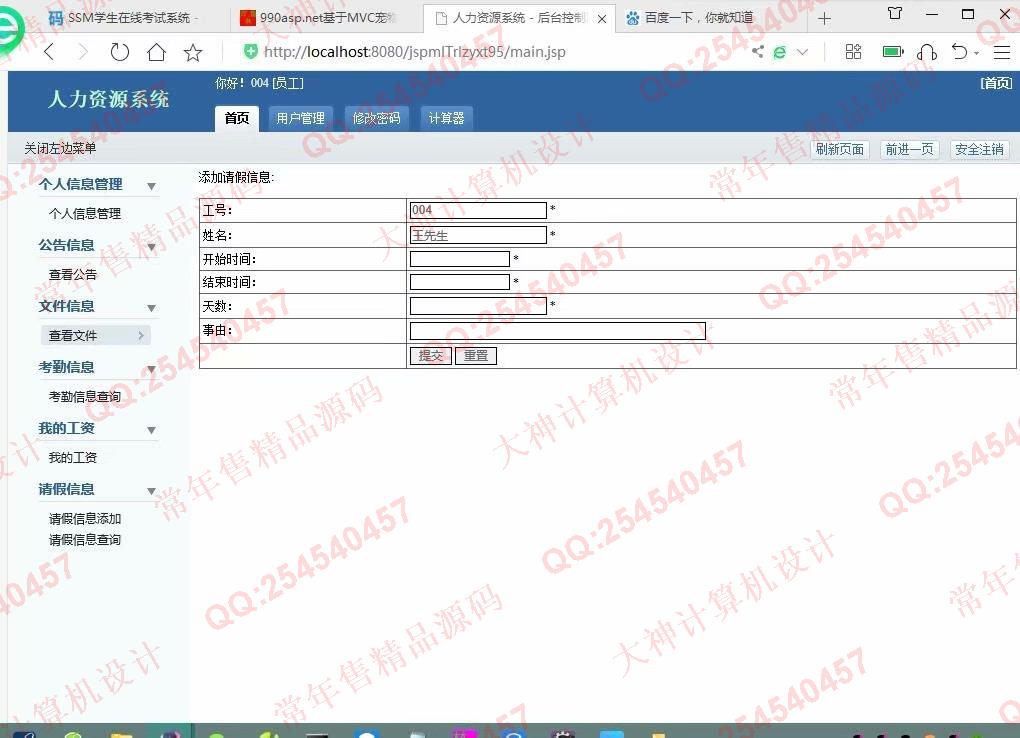
Task: Open the 修改密码 tab
Action: pyautogui.click(x=376, y=118)
